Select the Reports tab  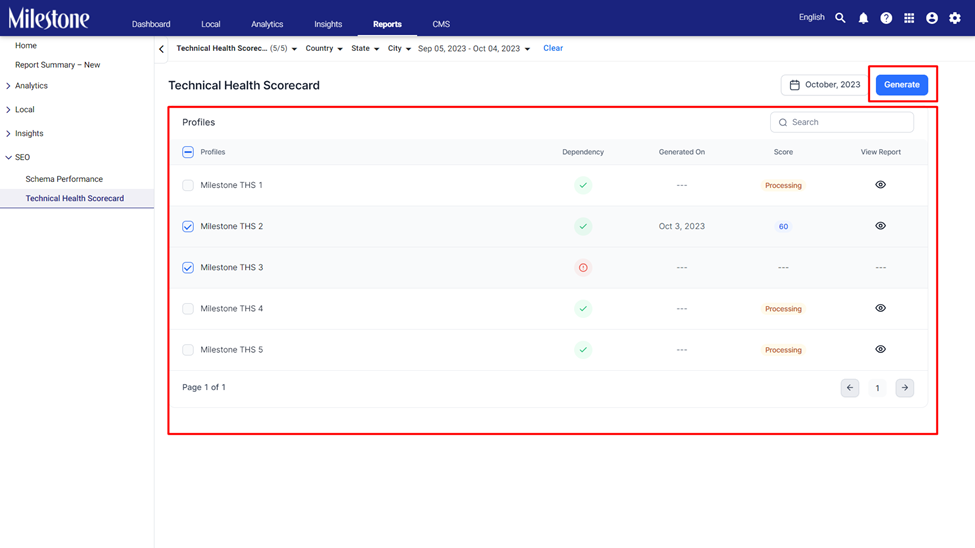pyautogui.click(x=387, y=24)
